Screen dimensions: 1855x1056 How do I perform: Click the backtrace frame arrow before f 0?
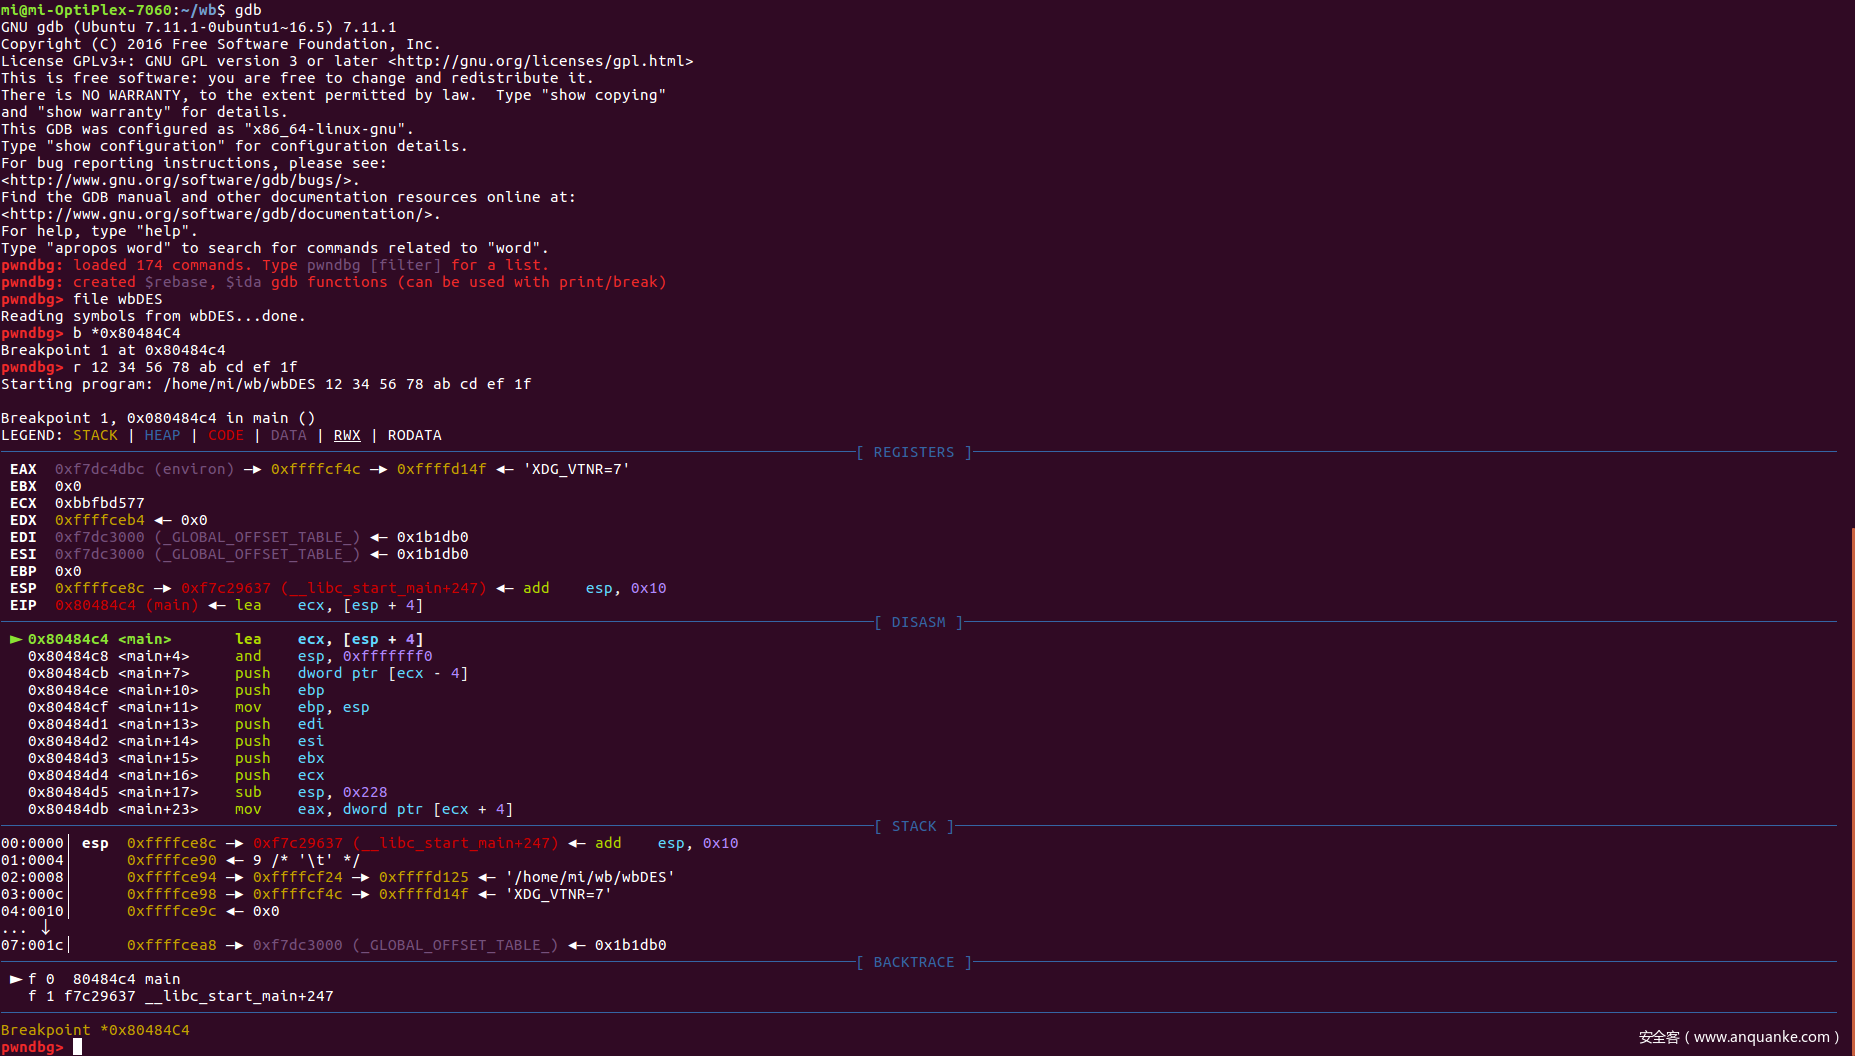point(15,979)
